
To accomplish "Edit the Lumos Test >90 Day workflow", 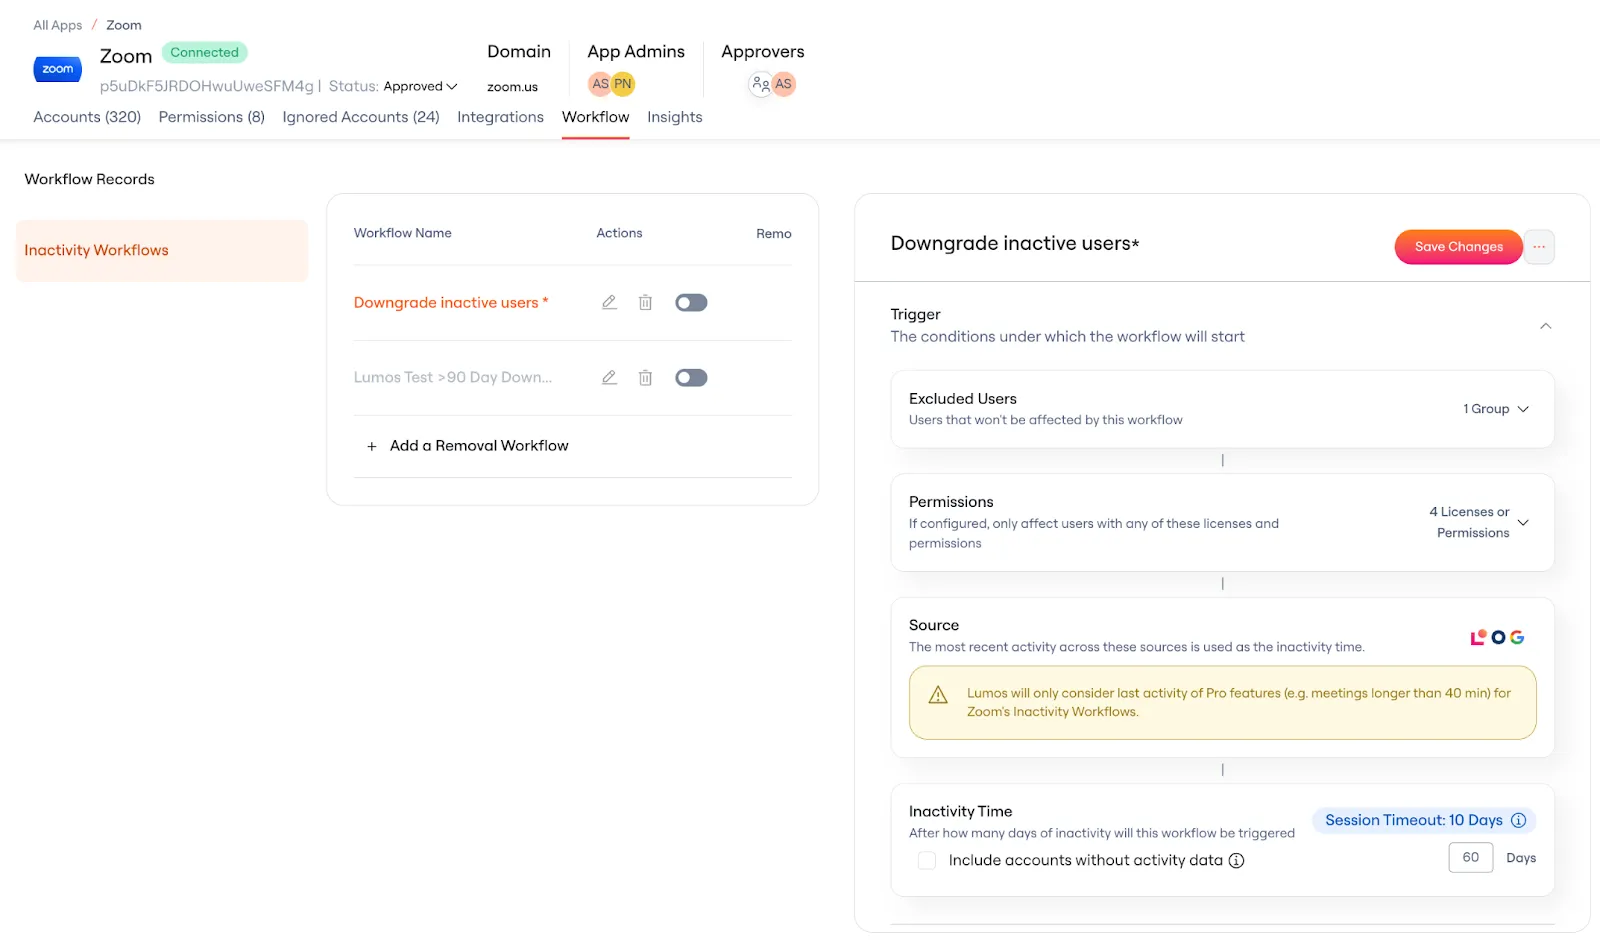I will tap(609, 377).
